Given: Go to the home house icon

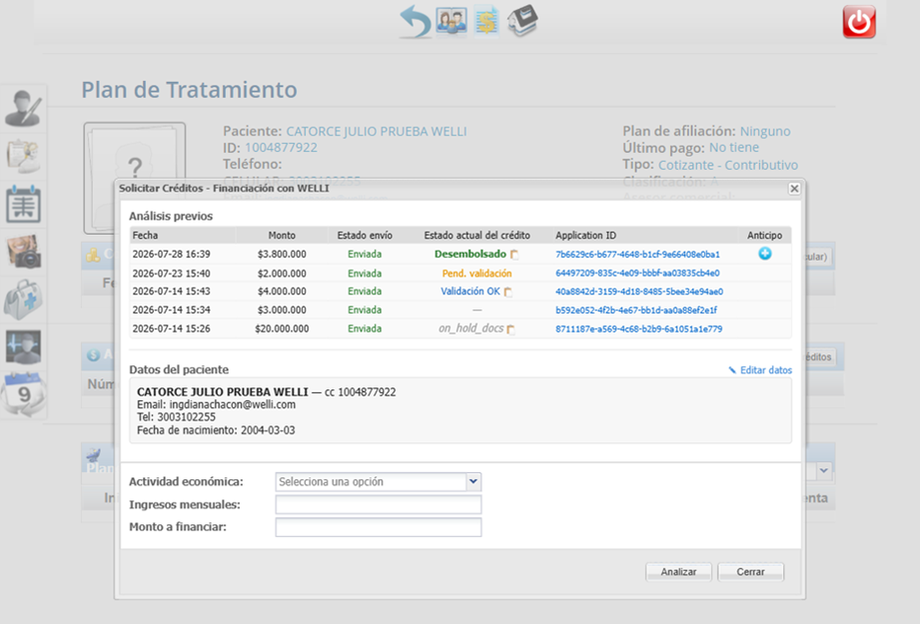Looking at the screenshot, I should pos(522,21).
